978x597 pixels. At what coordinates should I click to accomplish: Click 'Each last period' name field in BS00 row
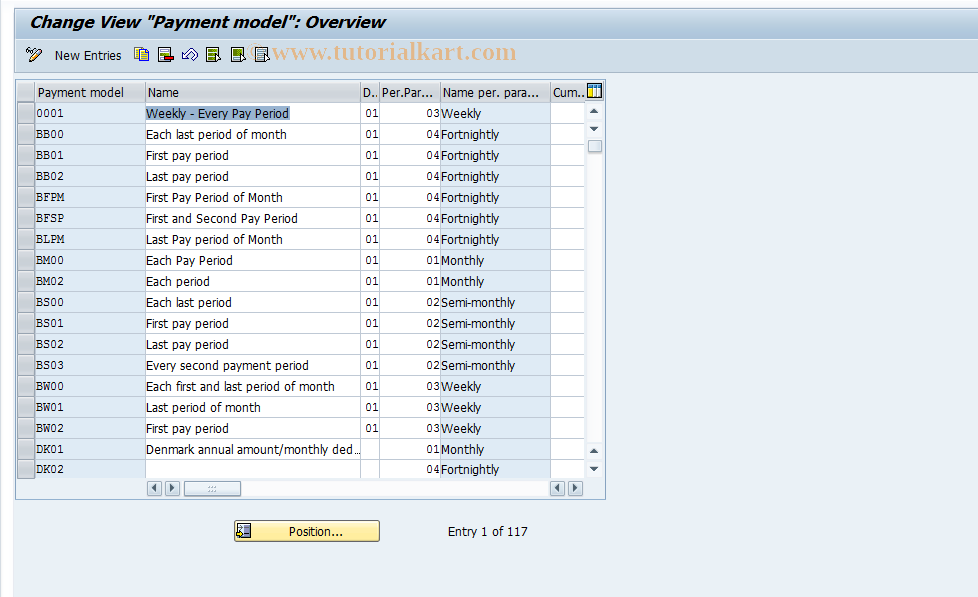point(253,302)
